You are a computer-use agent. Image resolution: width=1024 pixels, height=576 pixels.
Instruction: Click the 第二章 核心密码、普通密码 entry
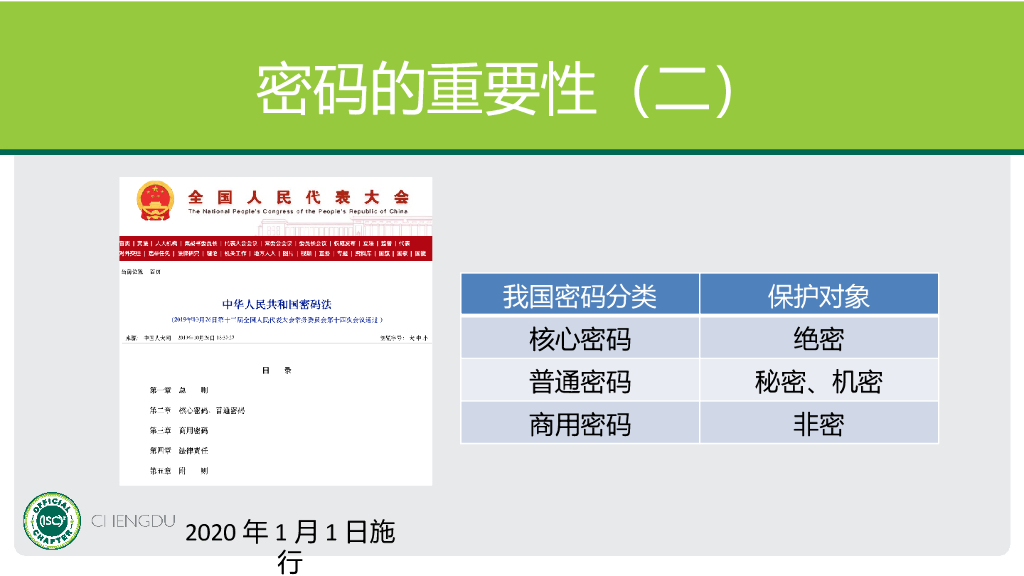click(x=197, y=410)
